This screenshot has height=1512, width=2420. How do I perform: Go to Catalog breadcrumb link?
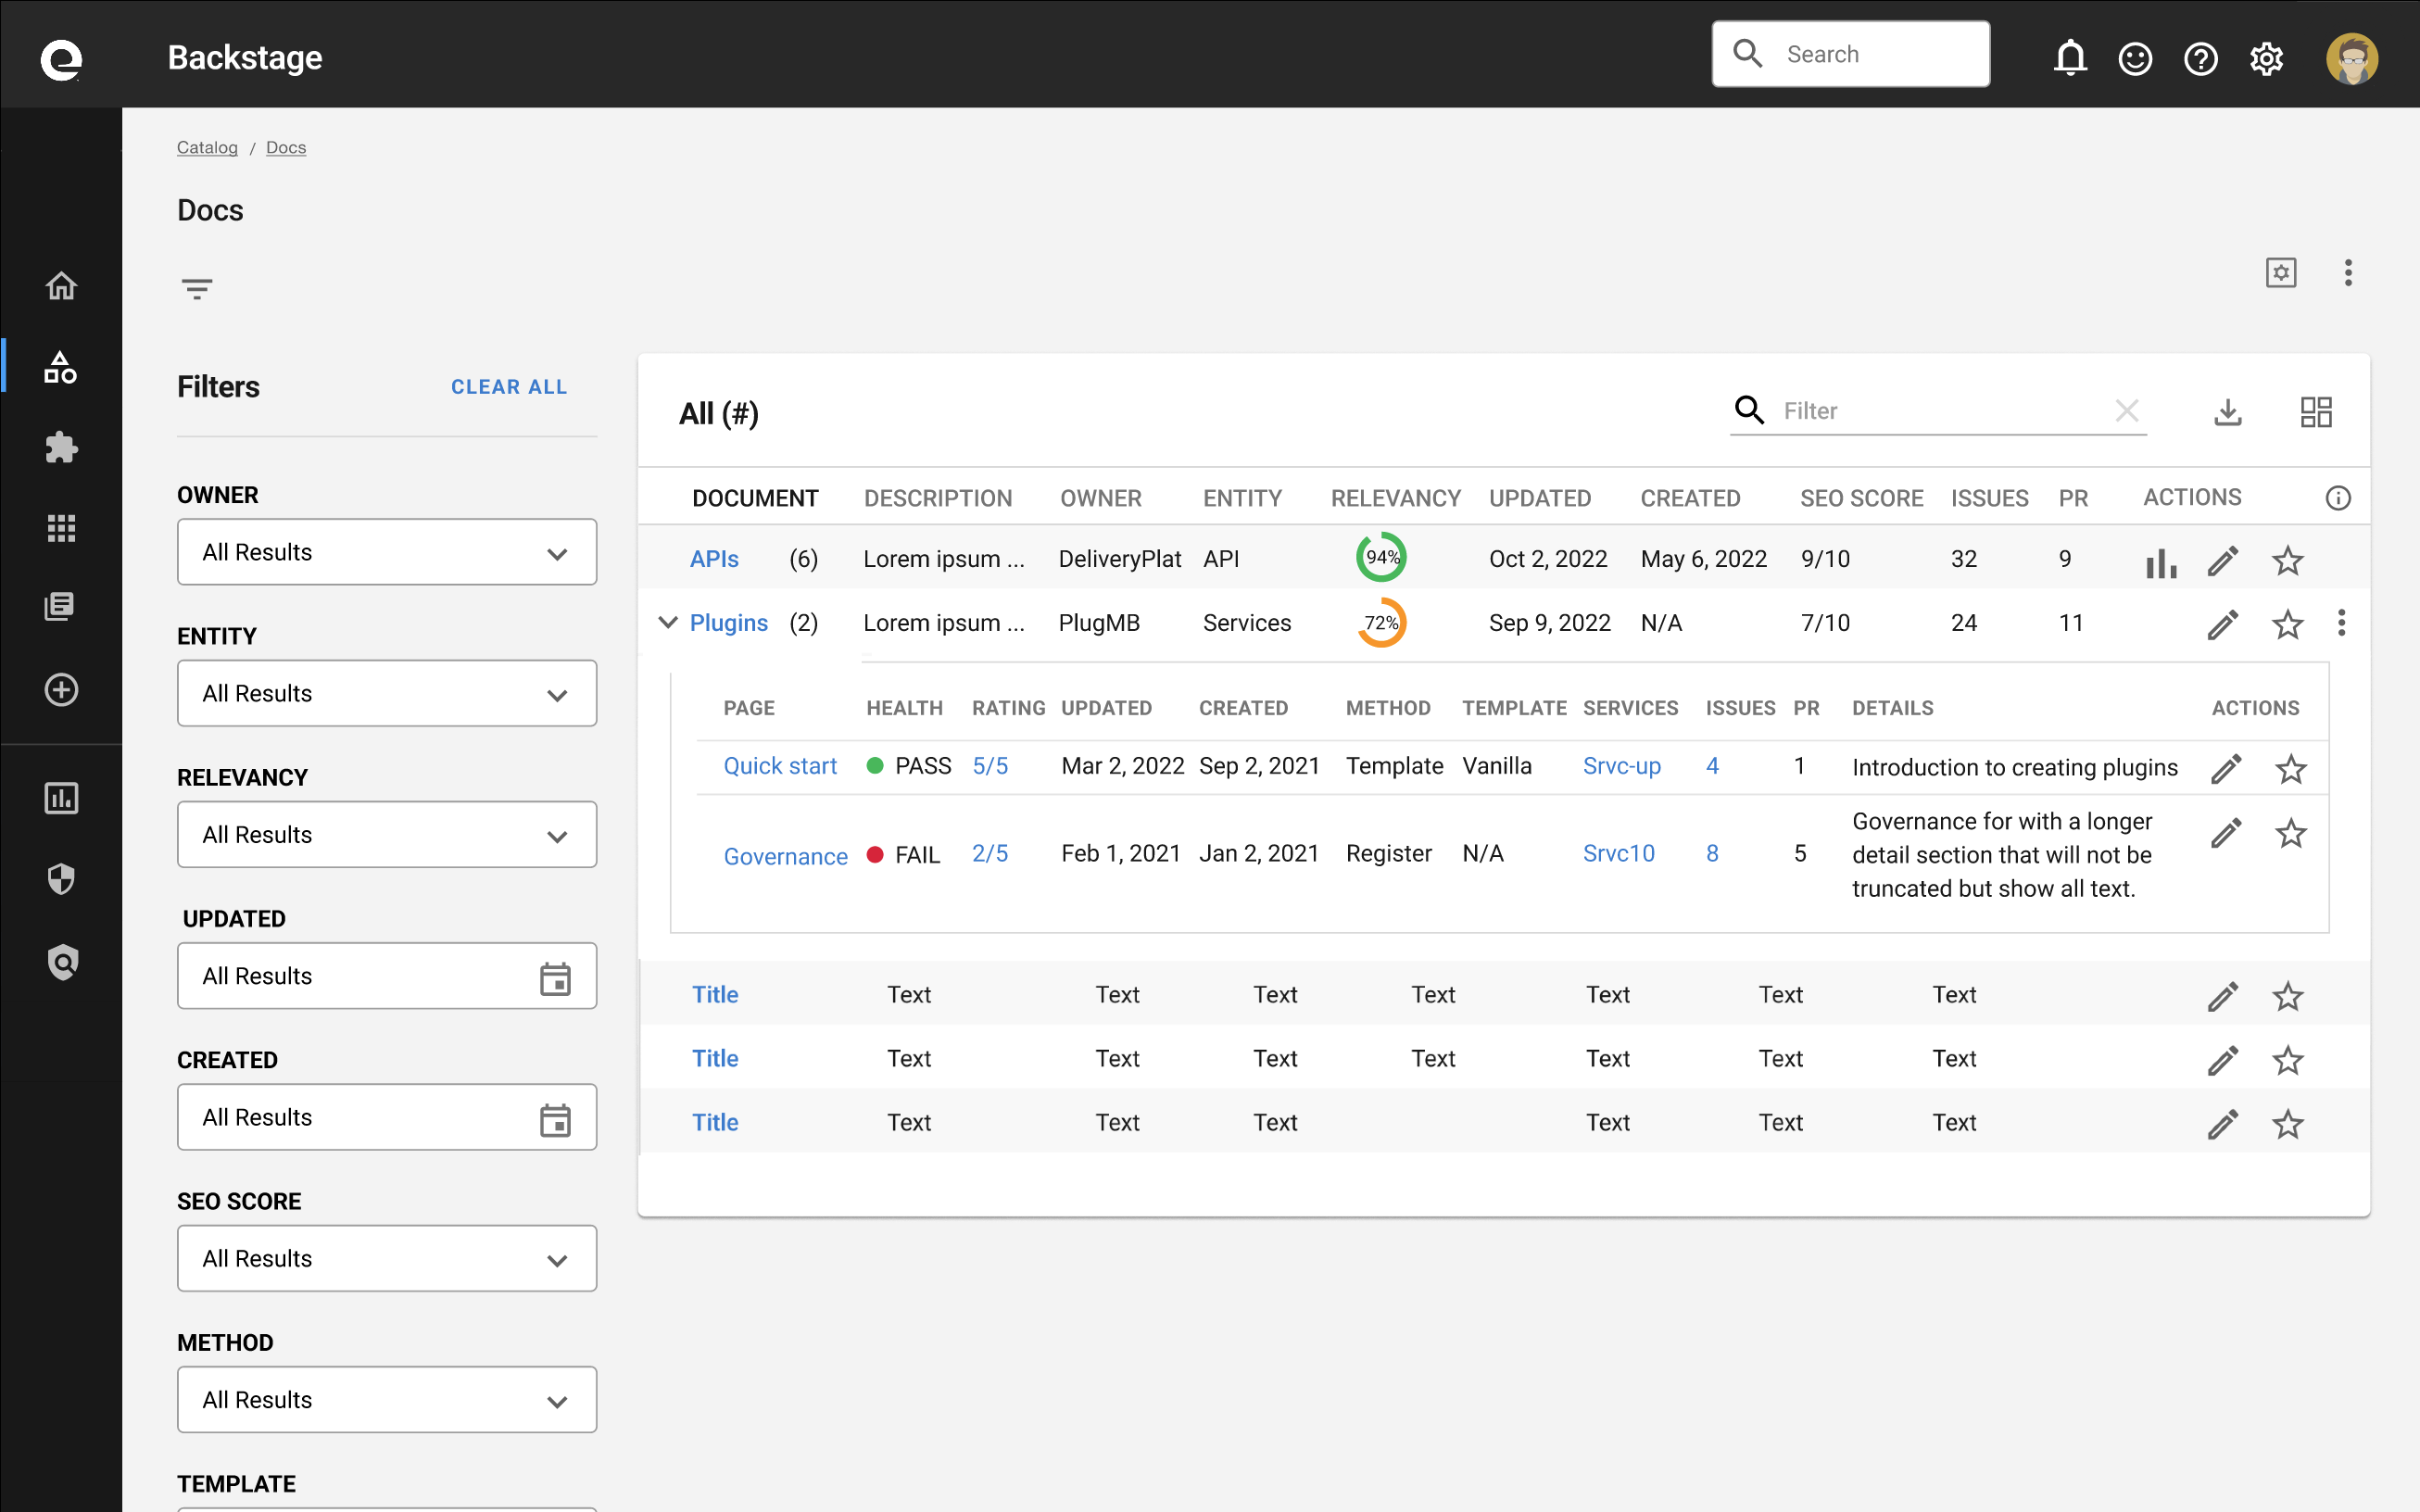[207, 147]
